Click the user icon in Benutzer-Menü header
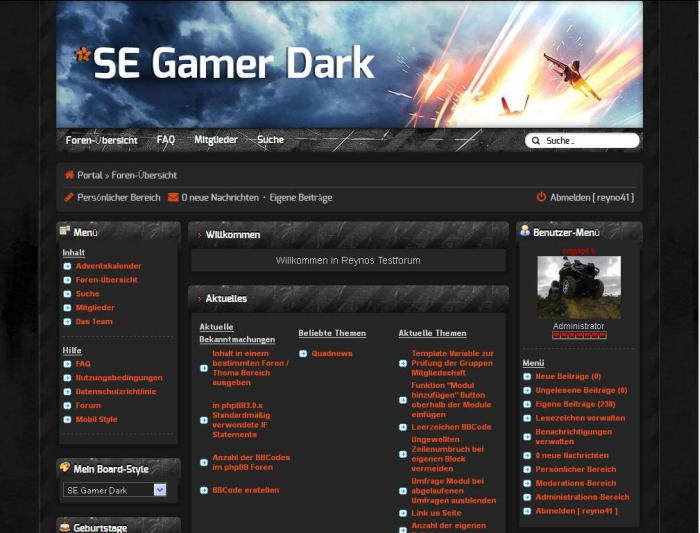The width and height of the screenshot is (700, 533). coord(525,232)
